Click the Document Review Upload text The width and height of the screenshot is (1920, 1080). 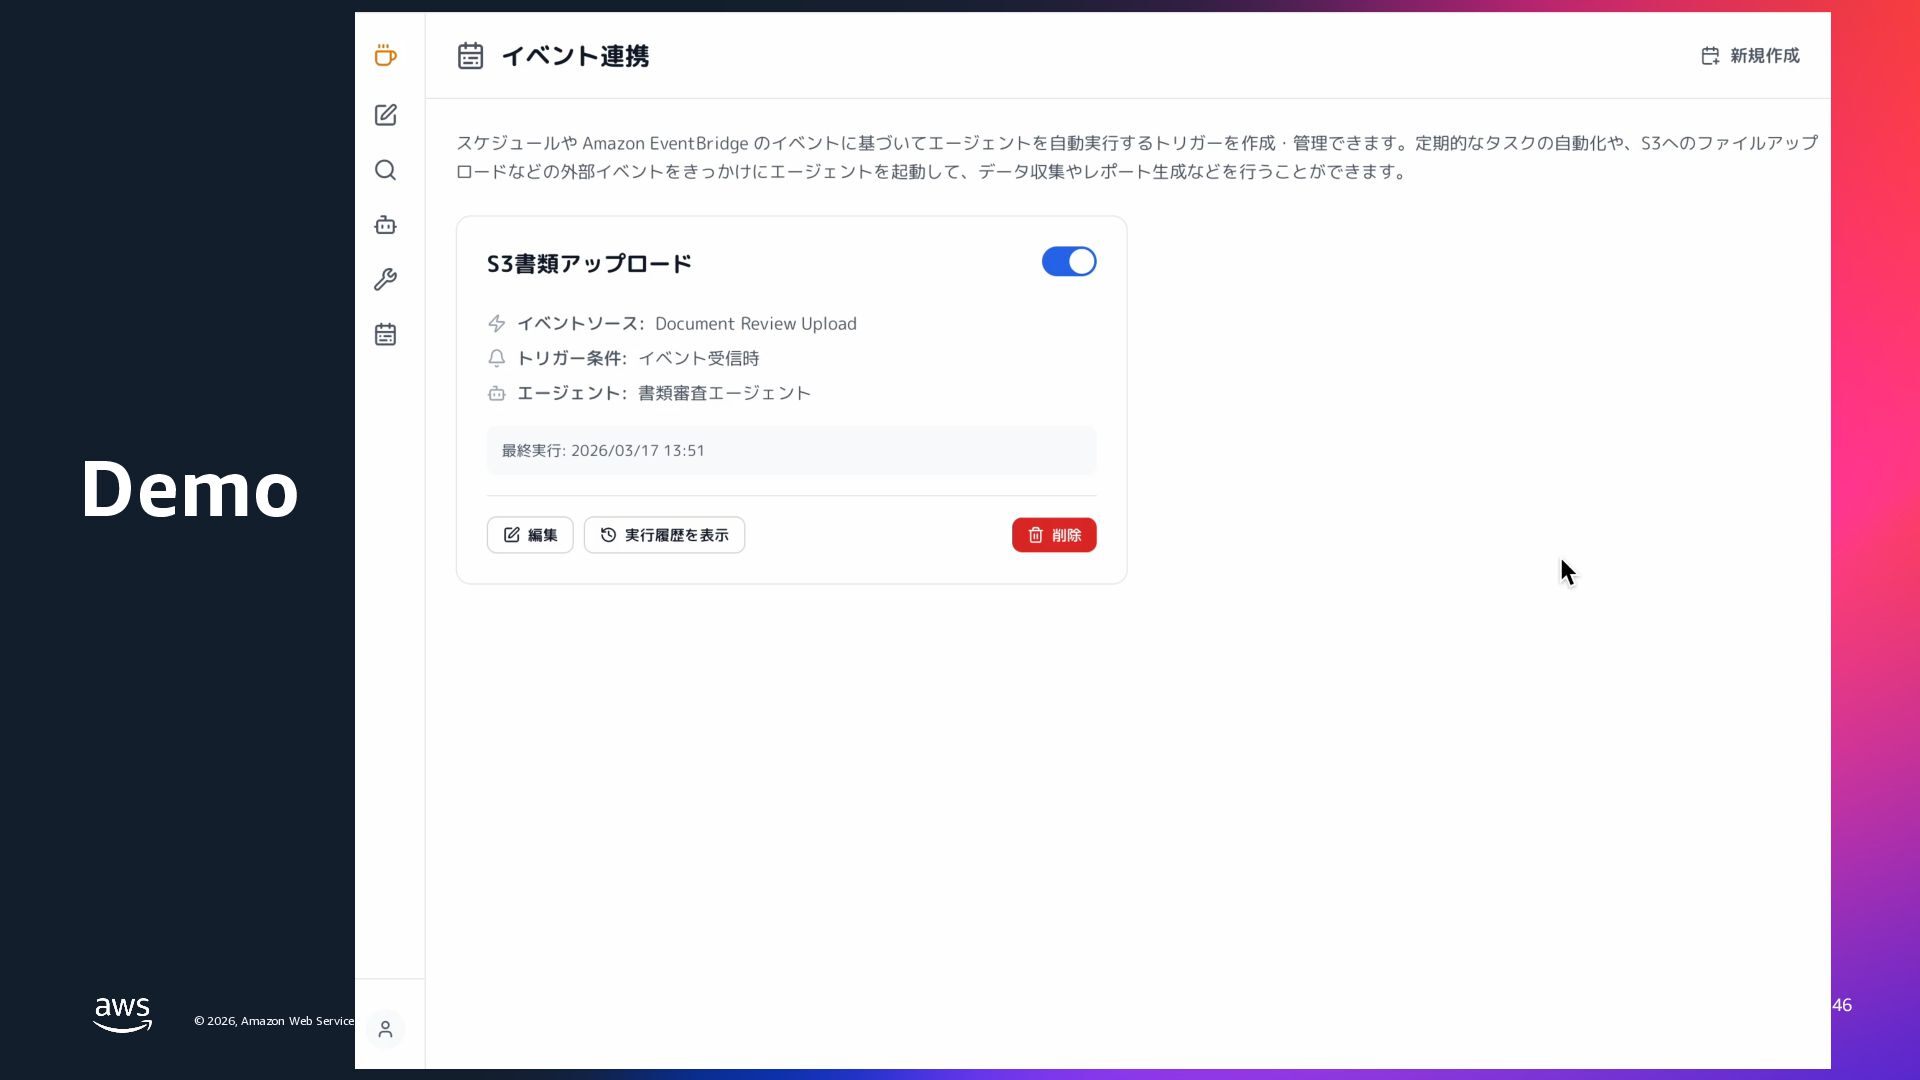click(755, 324)
